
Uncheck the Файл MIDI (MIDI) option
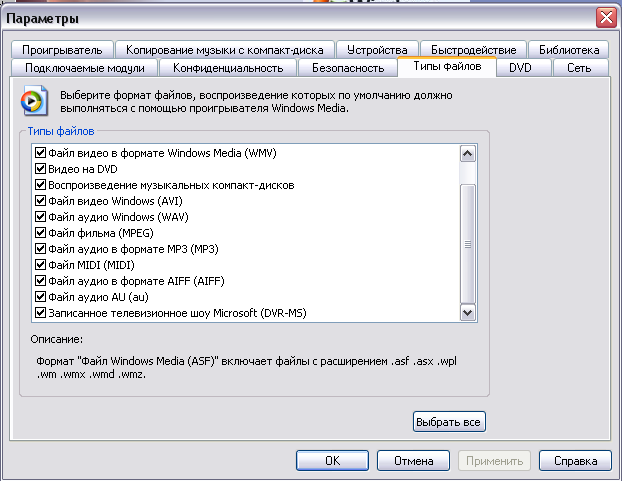pos(40,265)
